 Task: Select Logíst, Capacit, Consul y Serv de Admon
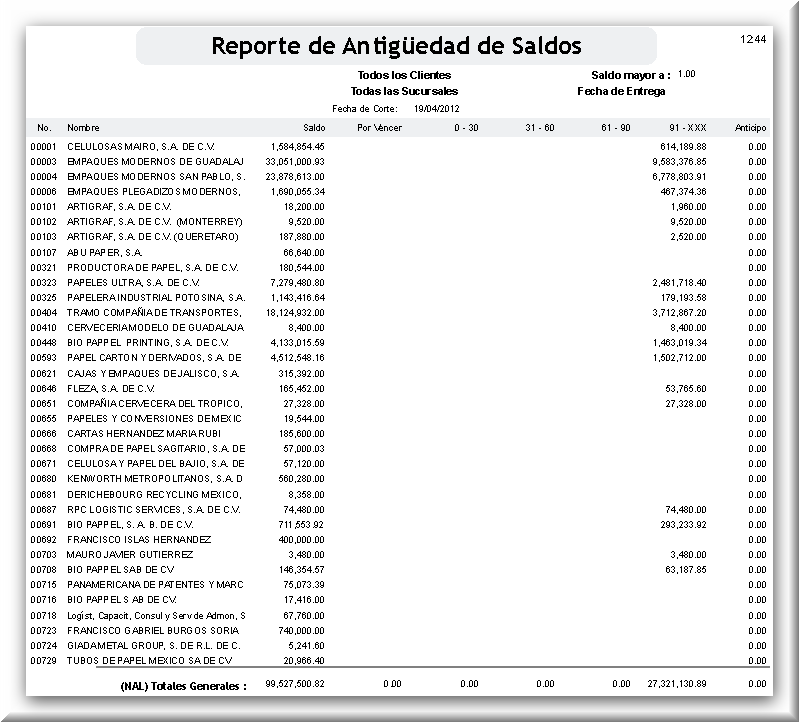(156, 616)
